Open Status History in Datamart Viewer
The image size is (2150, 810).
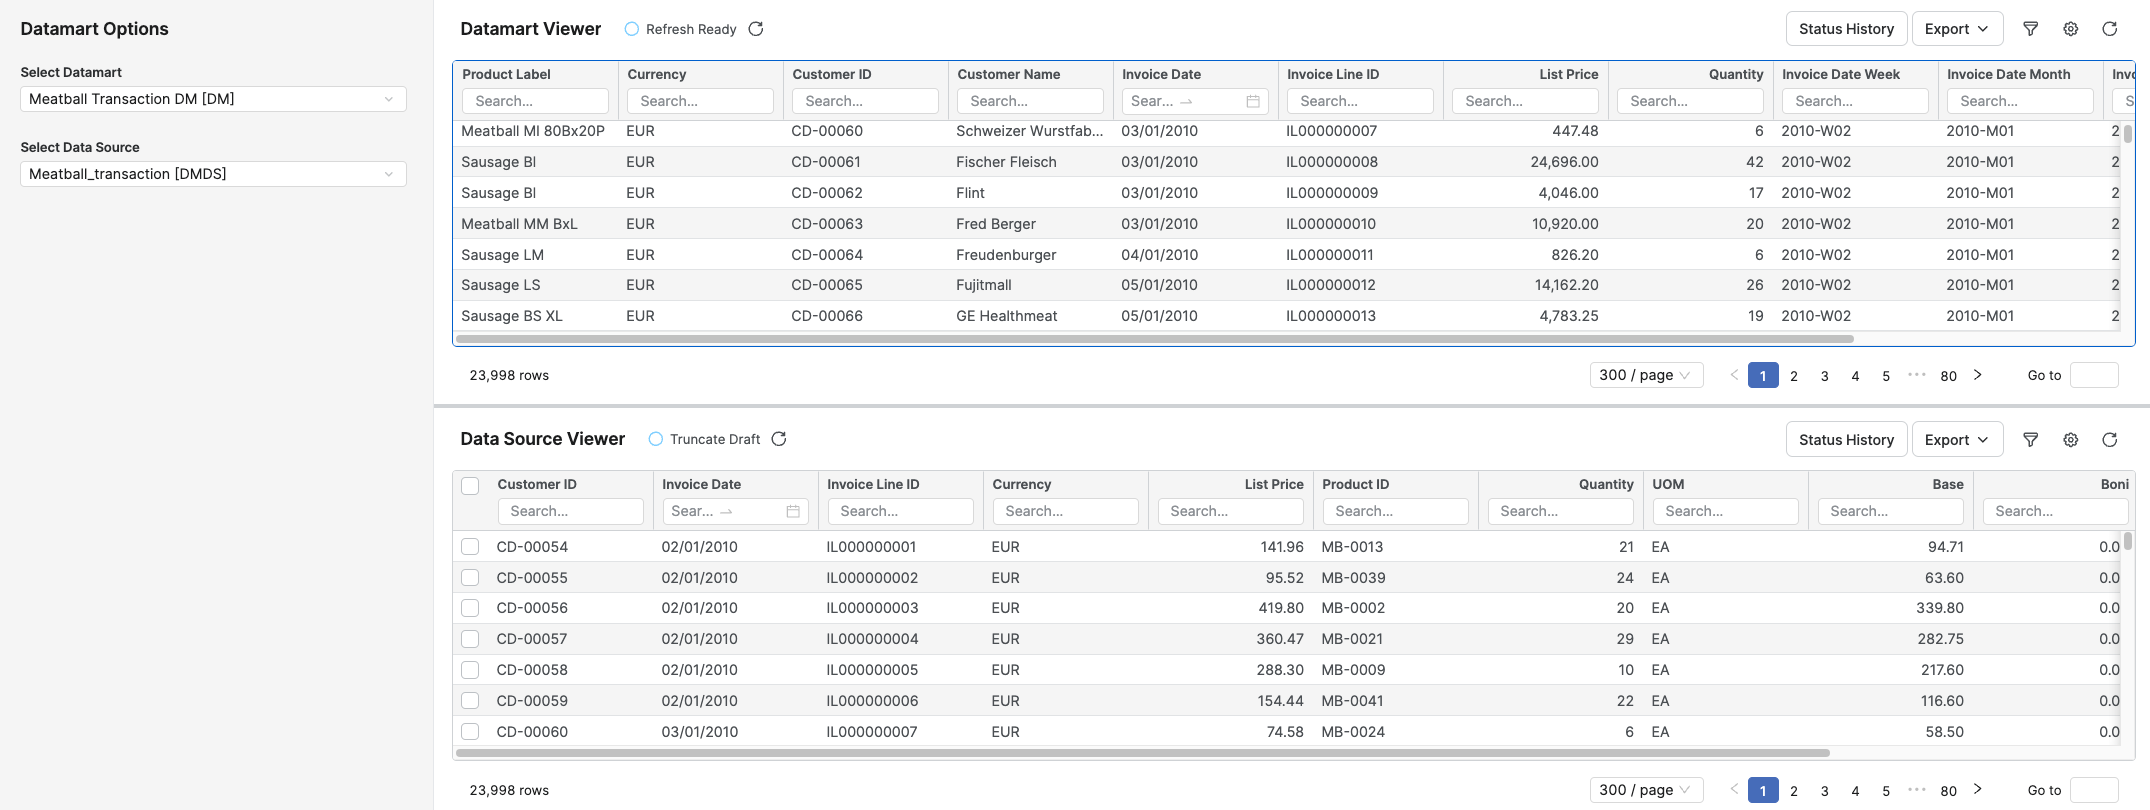click(x=1845, y=29)
